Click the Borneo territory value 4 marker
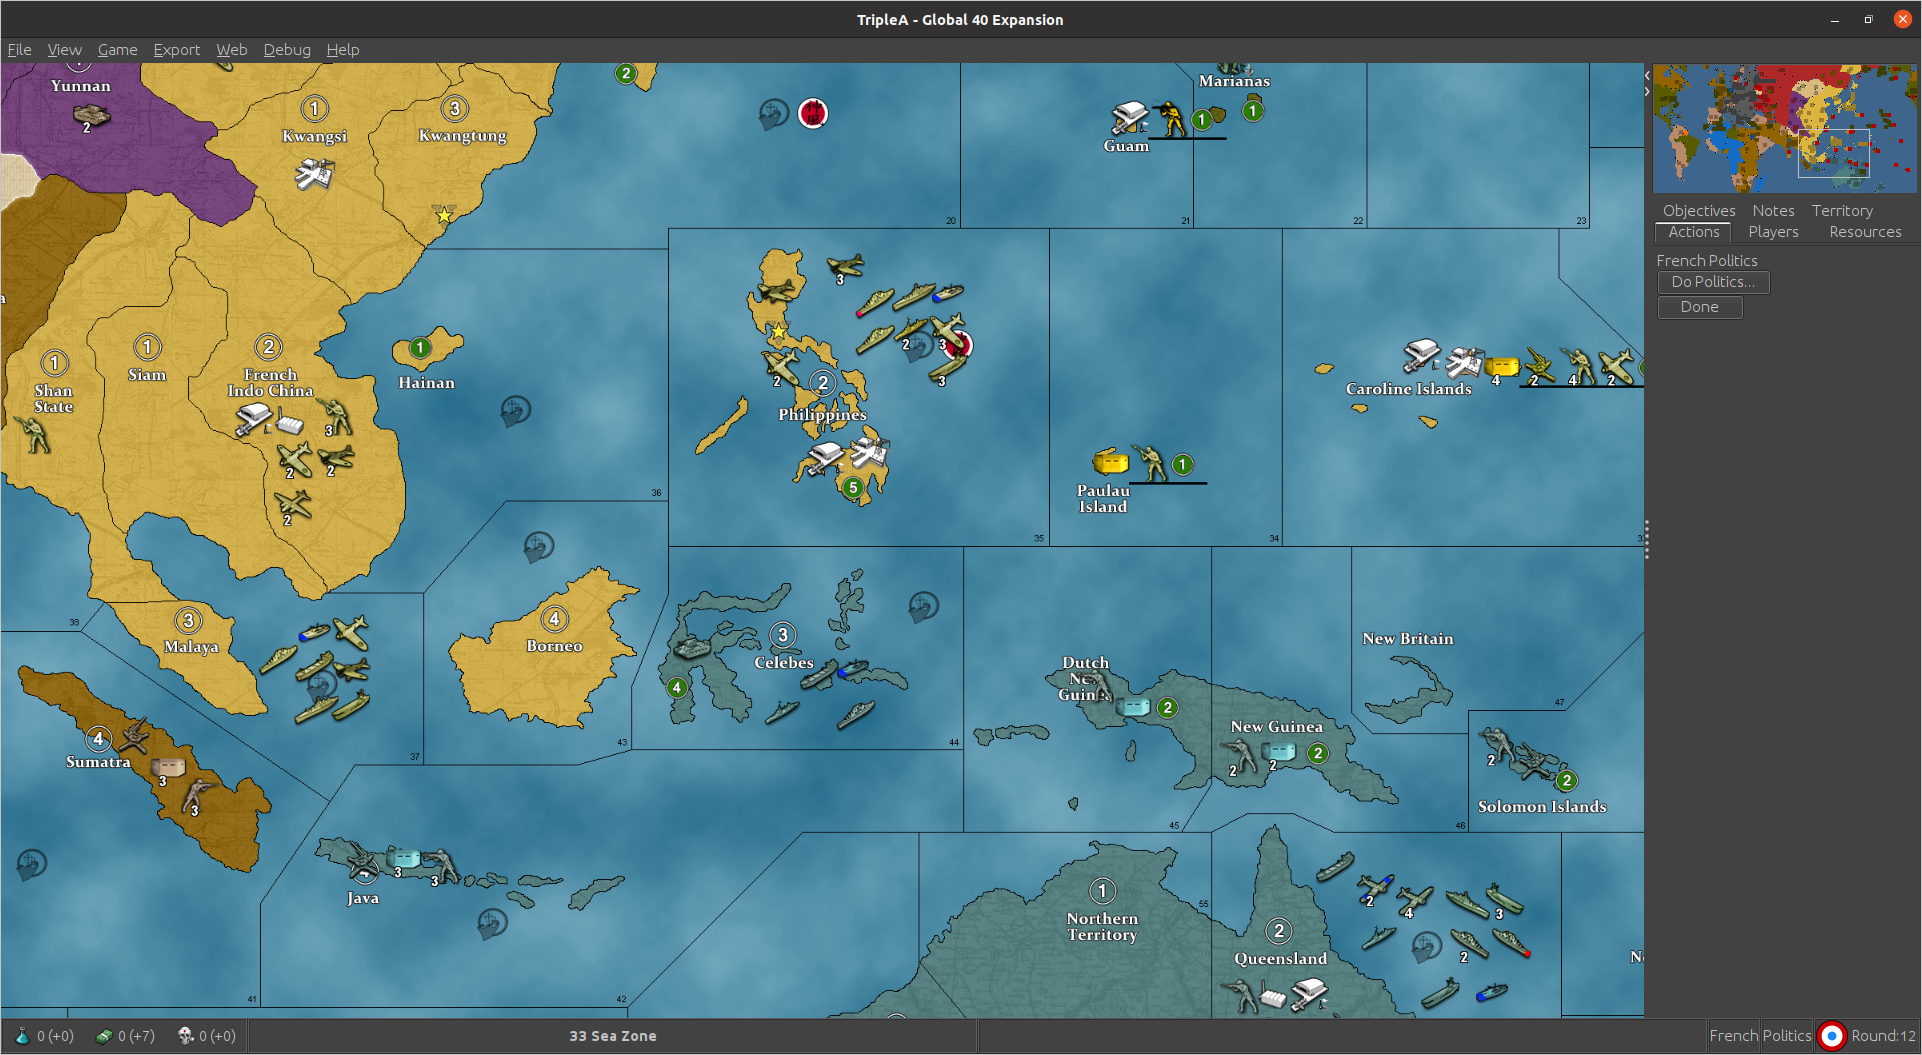Image resolution: width=1922 pixels, height=1055 pixels. [553, 619]
